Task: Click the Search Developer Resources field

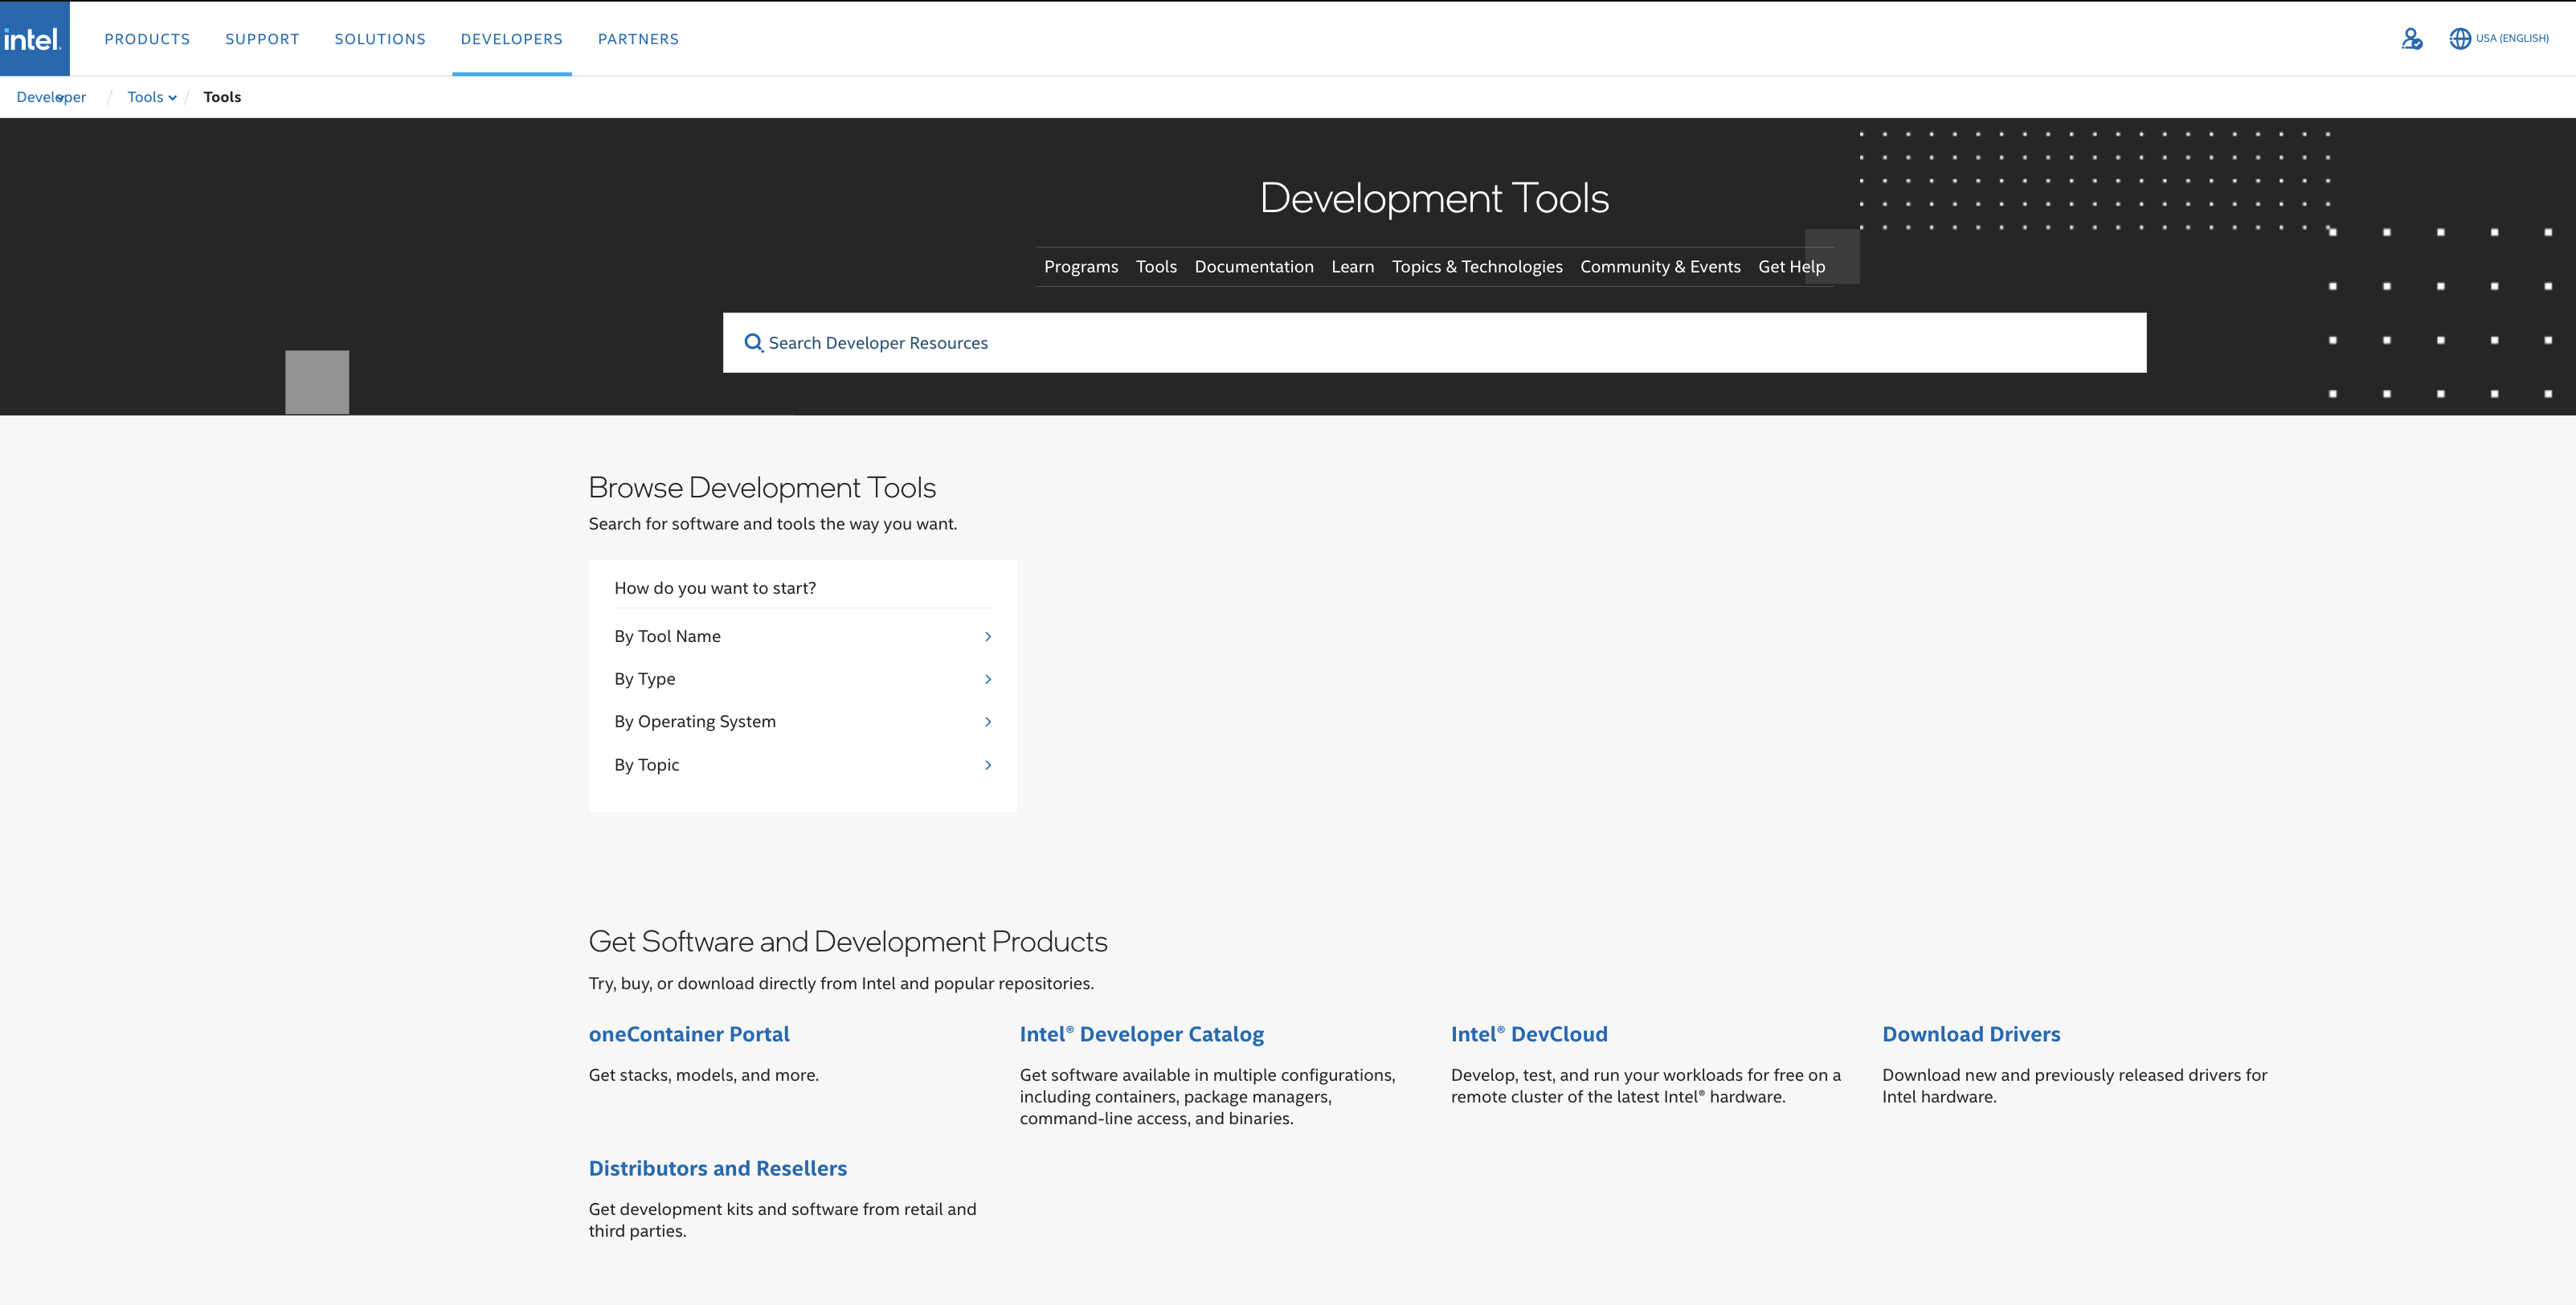Action: pos(1200,343)
